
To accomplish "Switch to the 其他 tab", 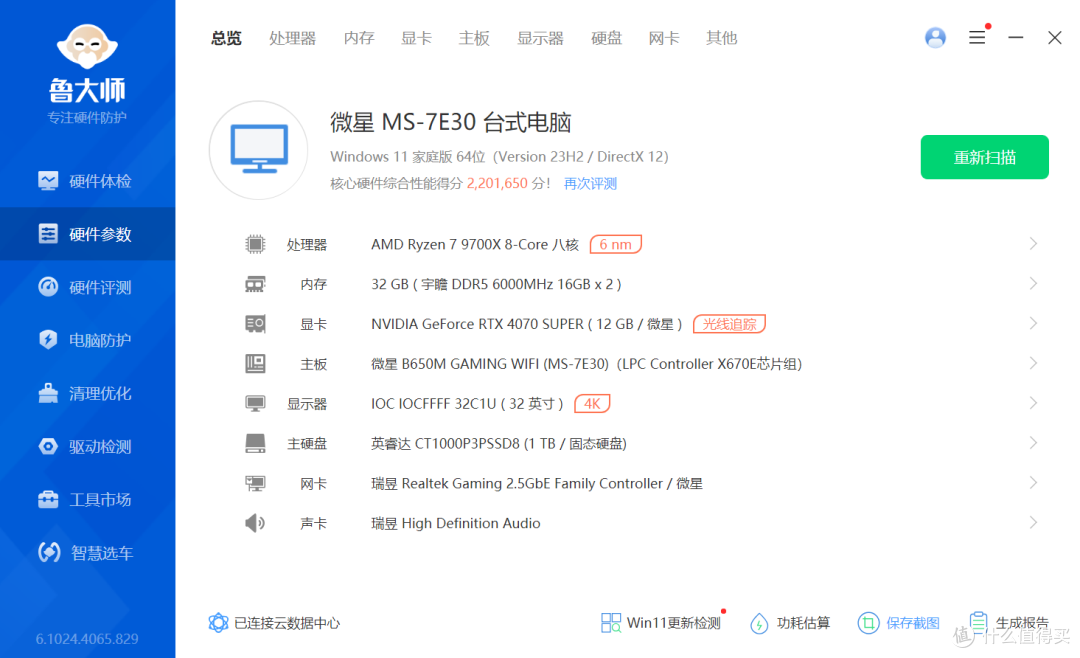I will point(721,38).
